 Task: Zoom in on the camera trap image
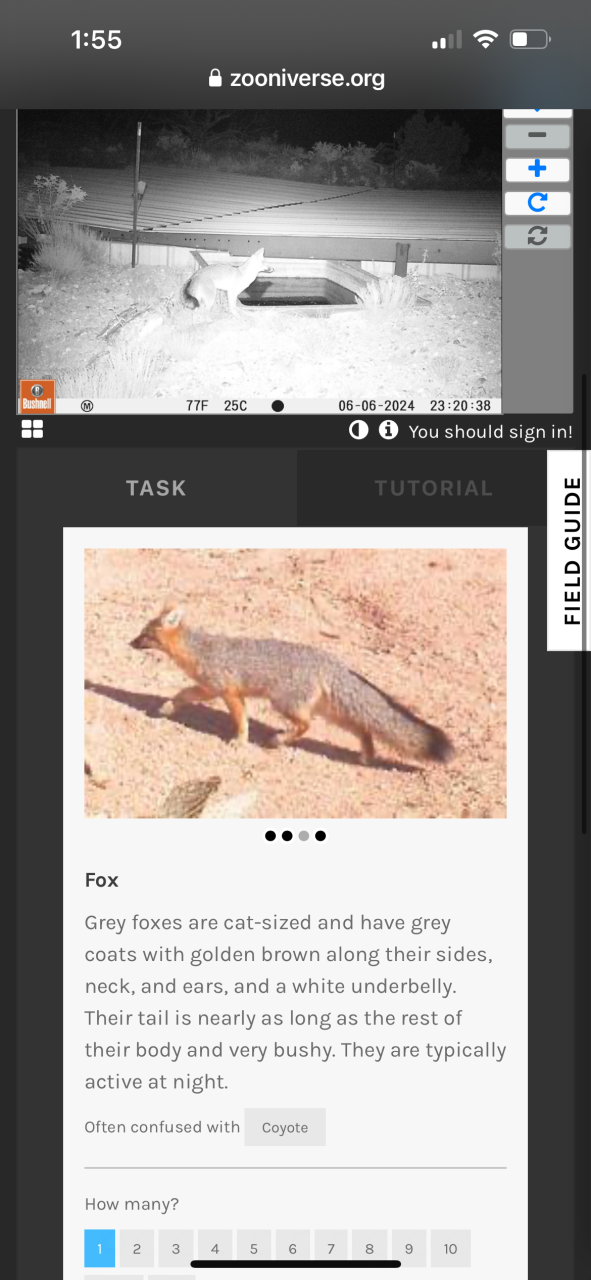pyautogui.click(x=537, y=169)
